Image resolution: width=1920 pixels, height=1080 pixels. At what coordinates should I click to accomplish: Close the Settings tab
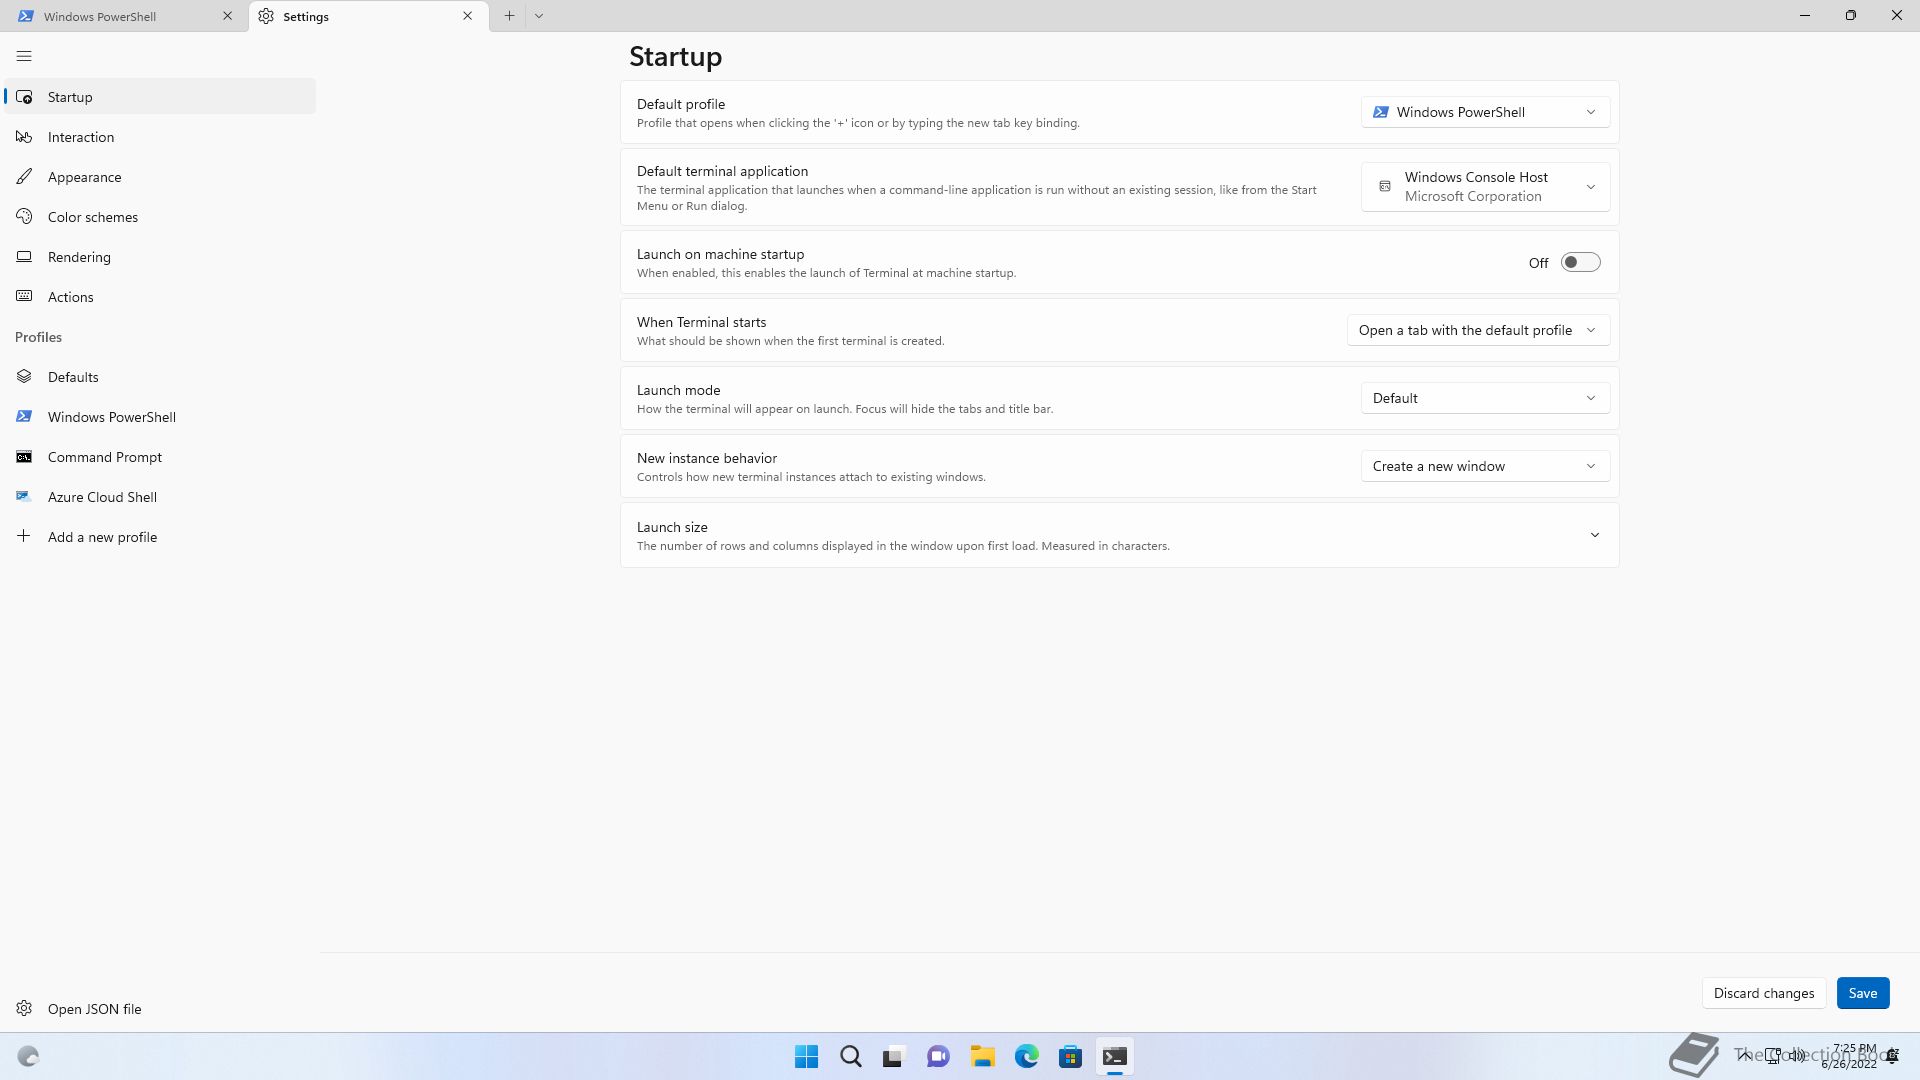pyautogui.click(x=467, y=16)
